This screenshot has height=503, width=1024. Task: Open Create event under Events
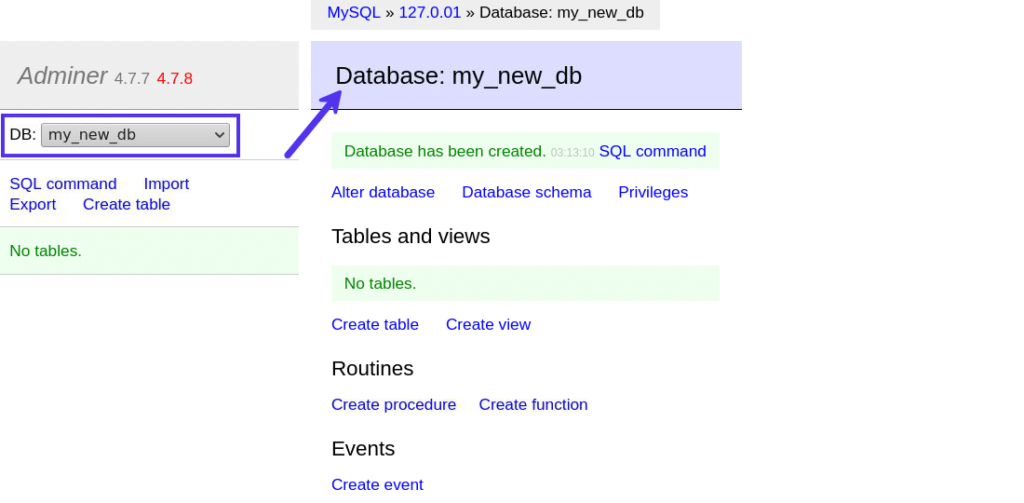(x=377, y=484)
